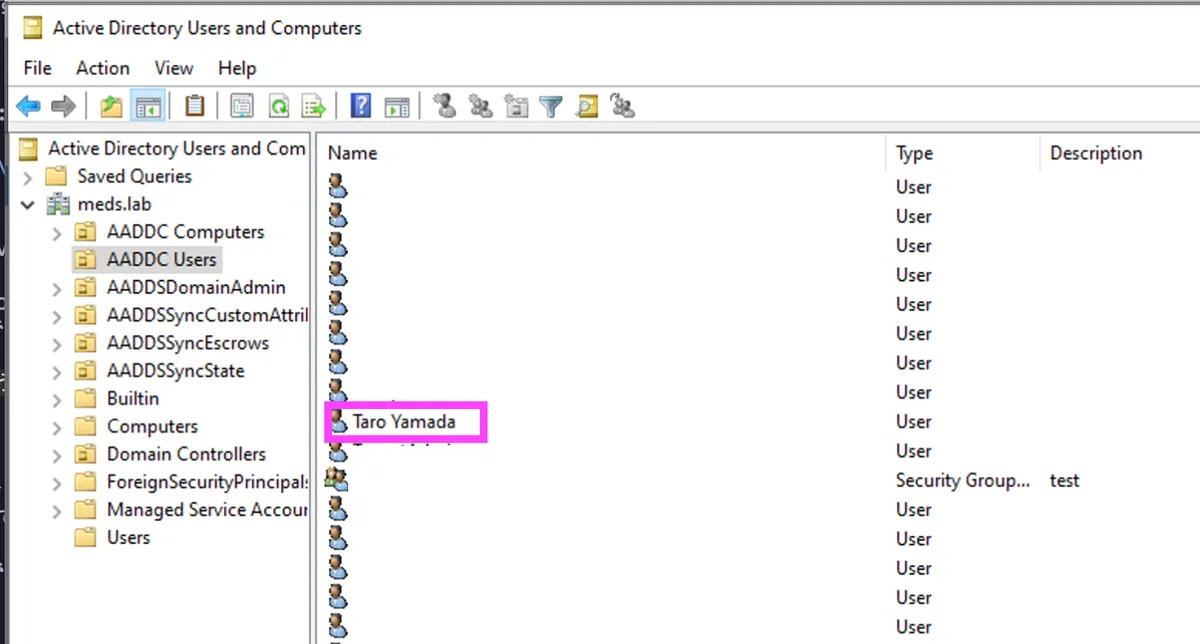Screen dimensions: 1200x644
Task: Select the Users container in tree
Action: (128, 537)
